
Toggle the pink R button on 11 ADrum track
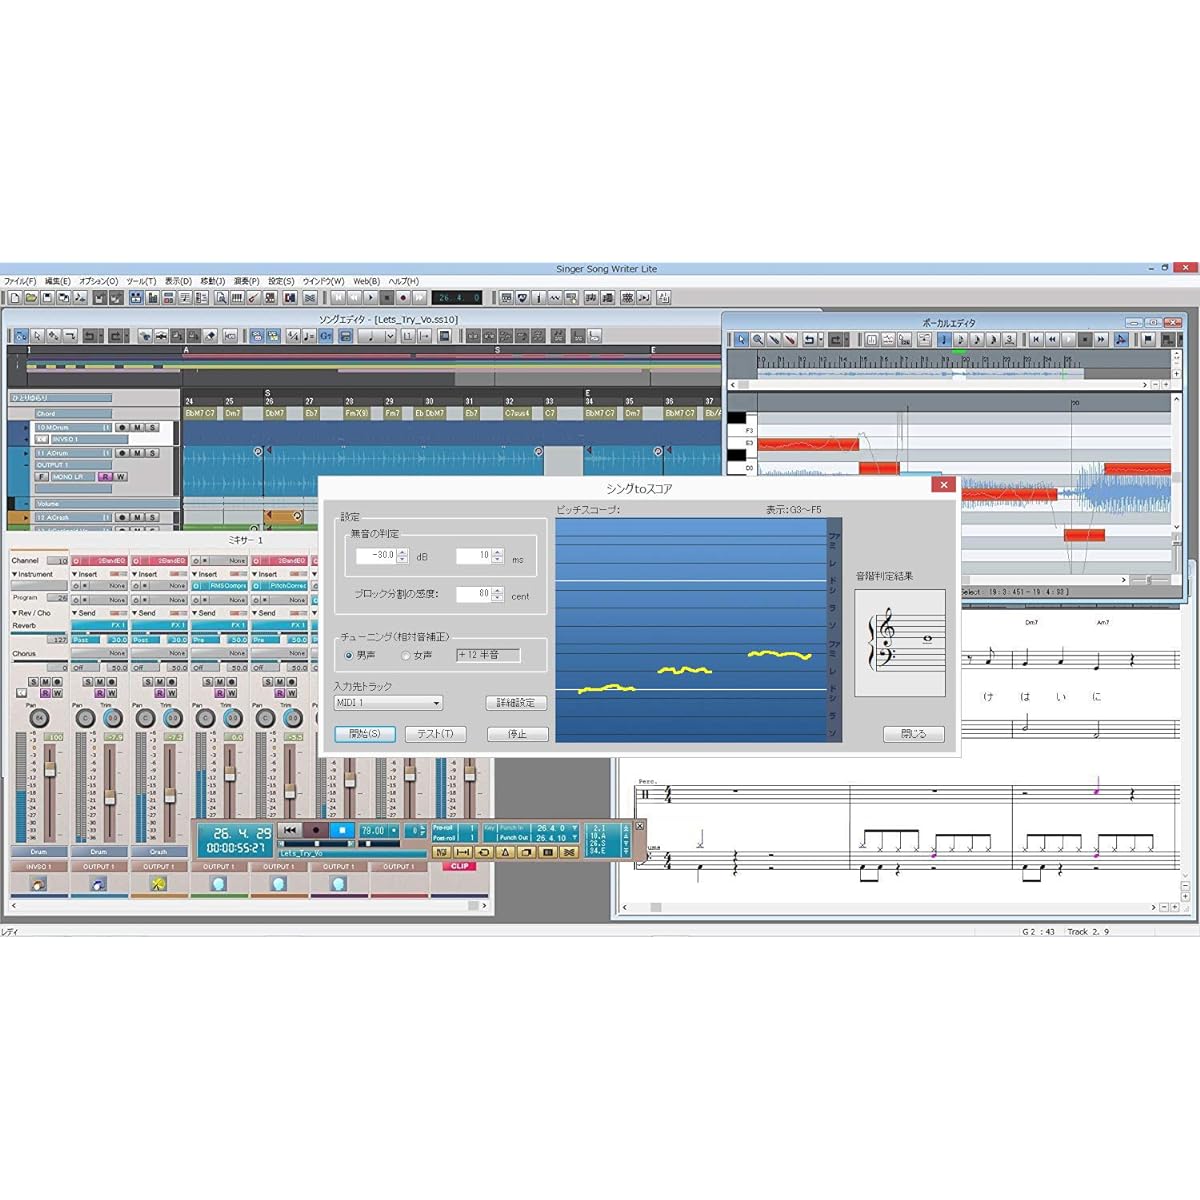point(105,477)
